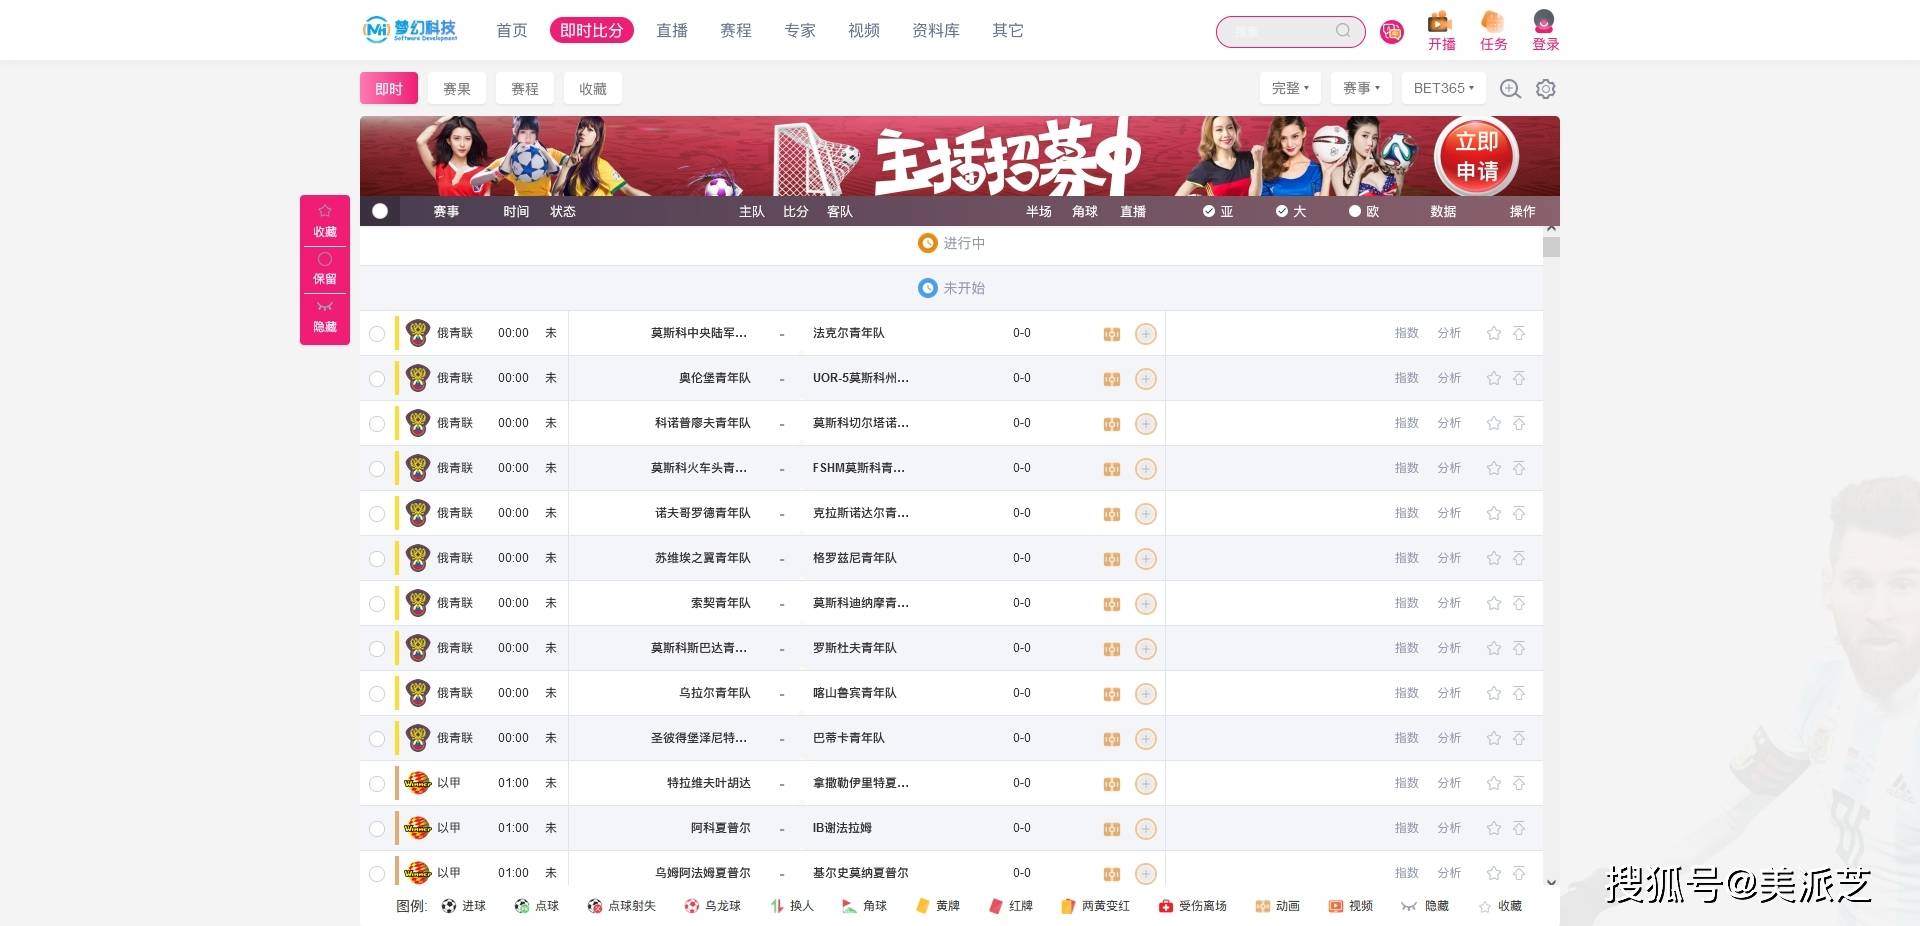1920x926 pixels.
Task: Expand the BET365 odds provider dropdown
Action: [1443, 88]
